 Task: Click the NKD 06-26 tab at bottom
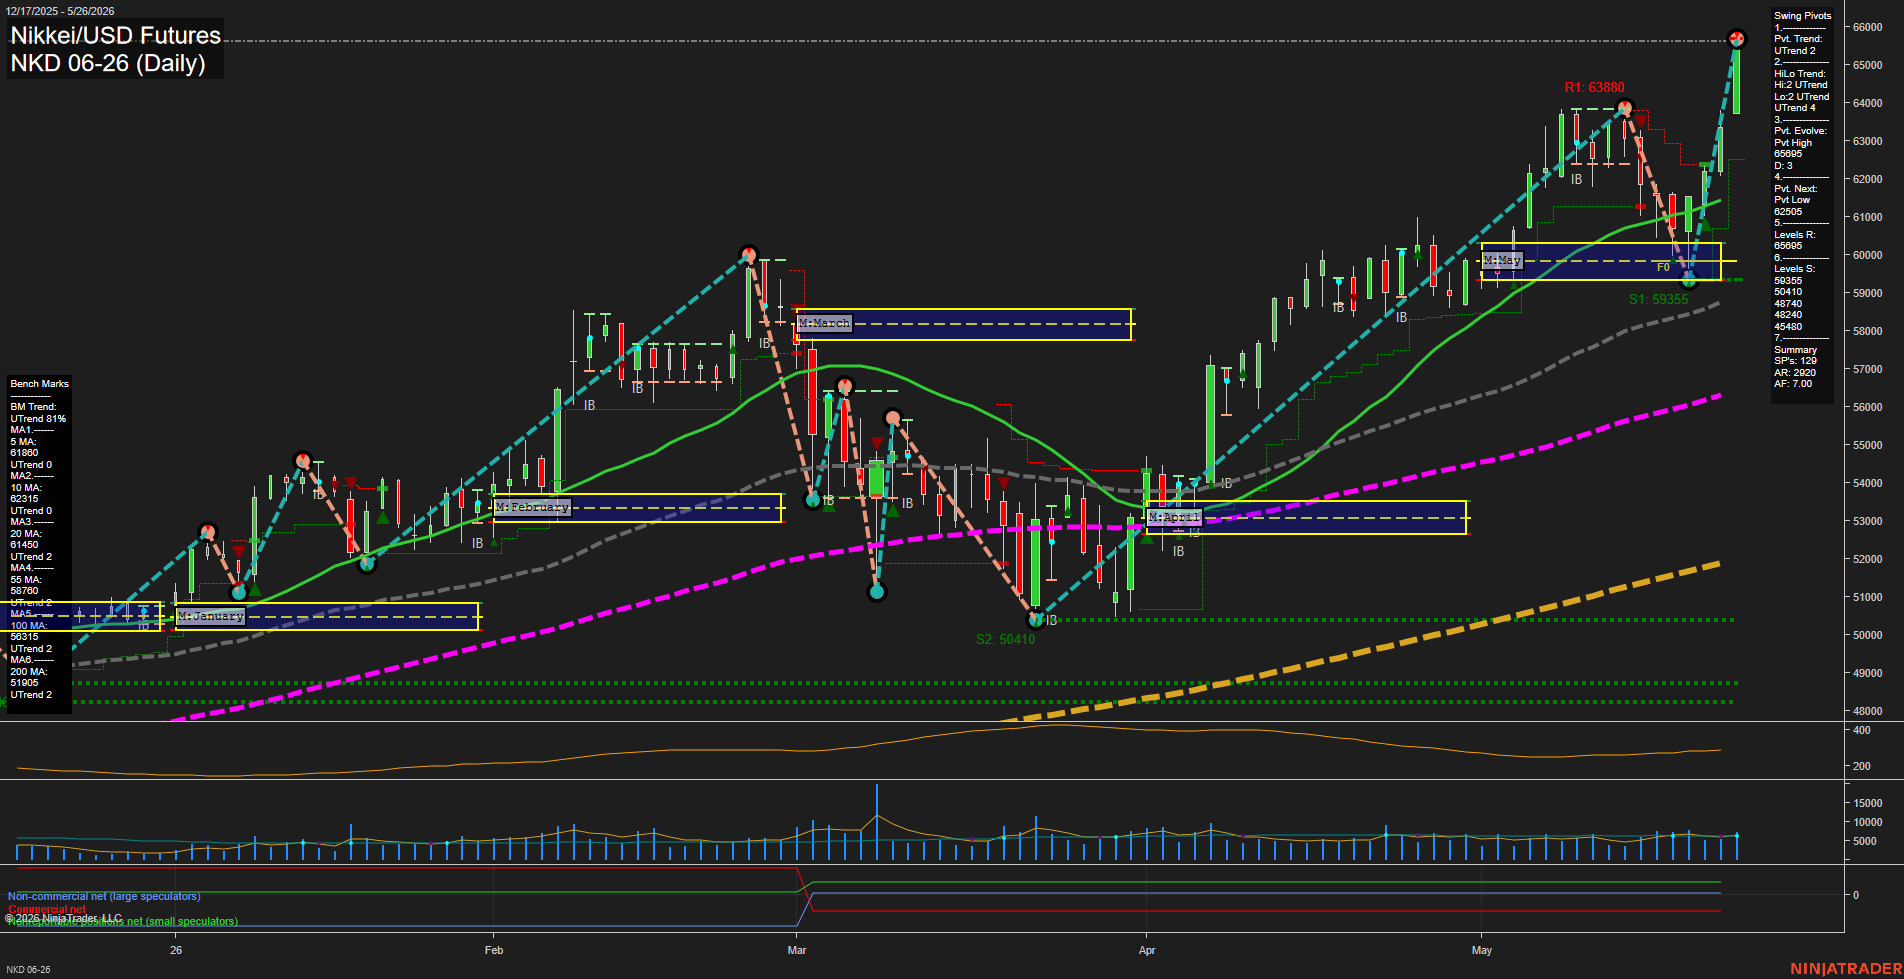pos(28,970)
